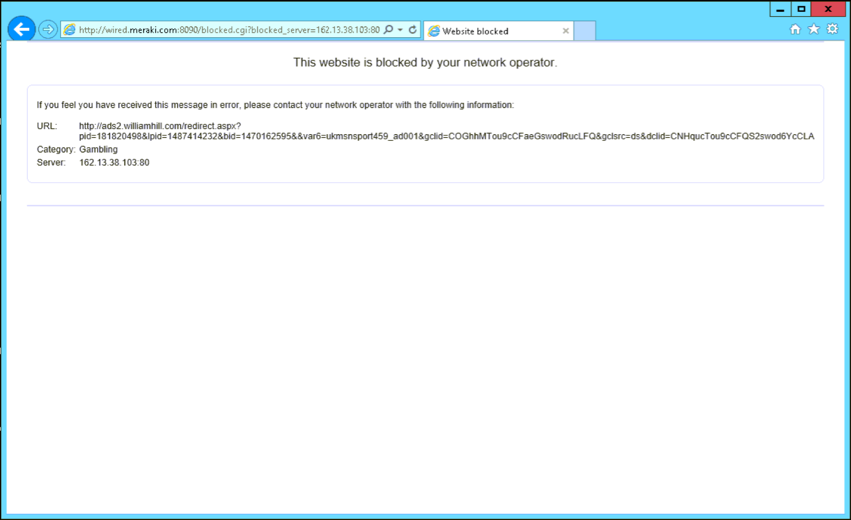Click the 'URL:' label
The image size is (851, 520).
pyautogui.click(x=47, y=126)
